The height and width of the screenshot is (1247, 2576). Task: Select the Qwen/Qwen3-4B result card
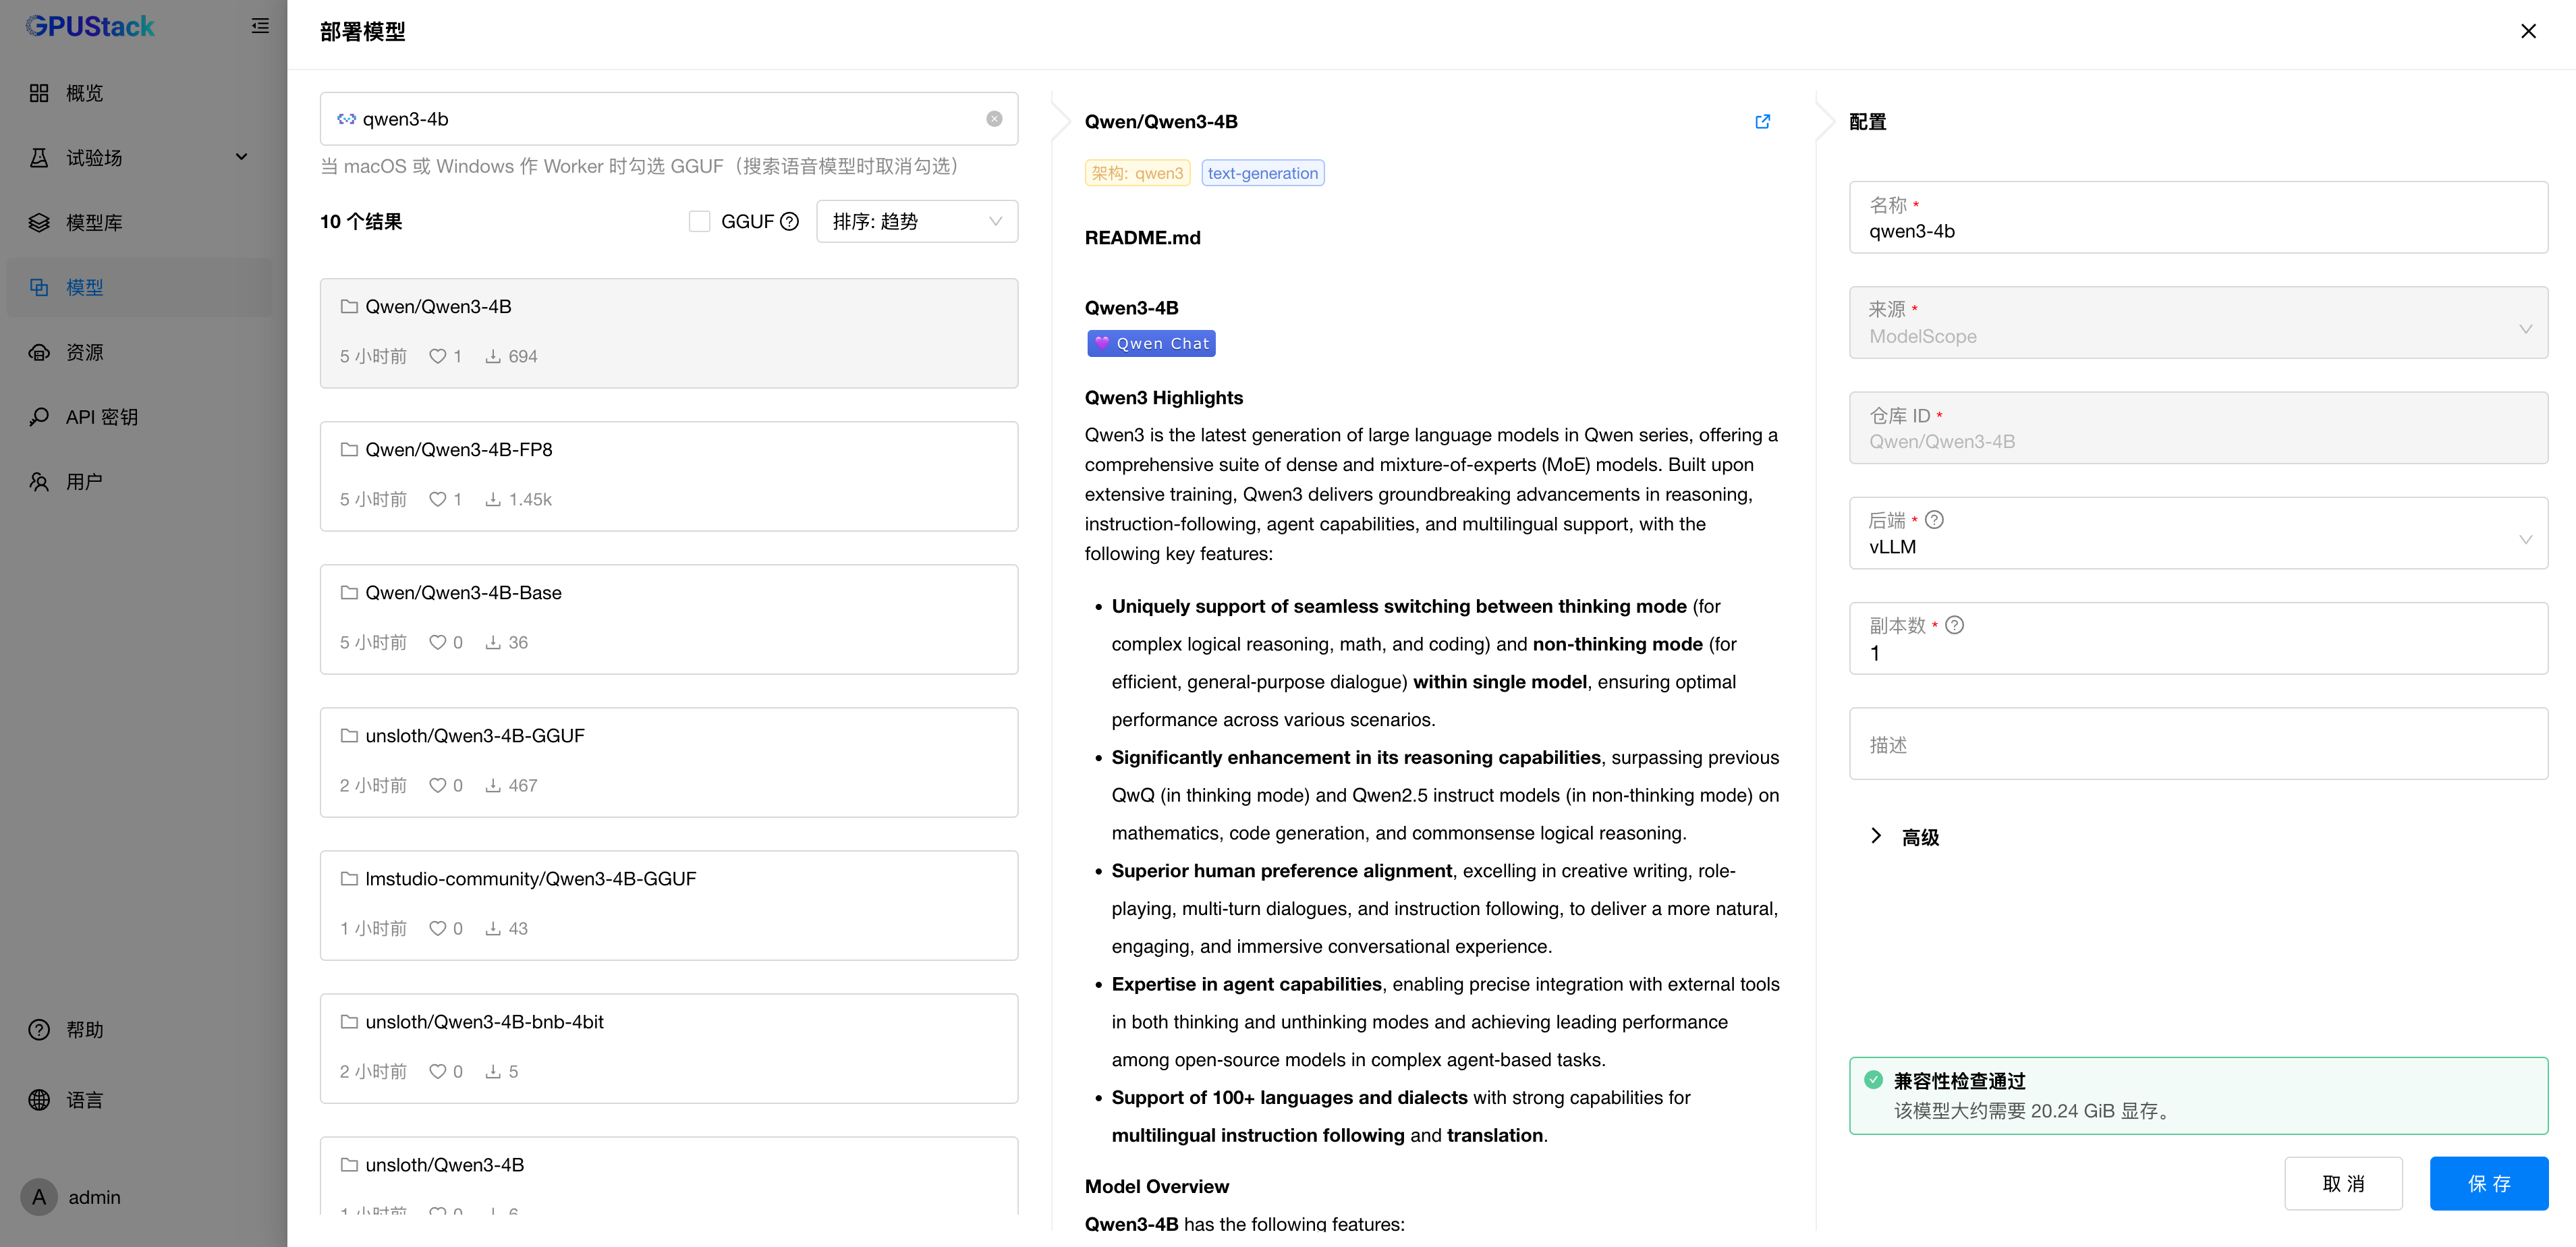pyautogui.click(x=669, y=333)
